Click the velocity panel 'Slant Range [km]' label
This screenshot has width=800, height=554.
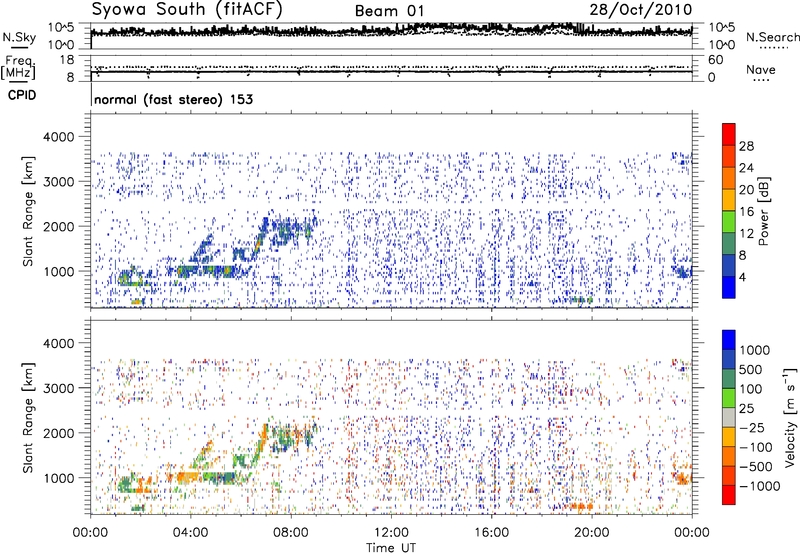(x=28, y=417)
